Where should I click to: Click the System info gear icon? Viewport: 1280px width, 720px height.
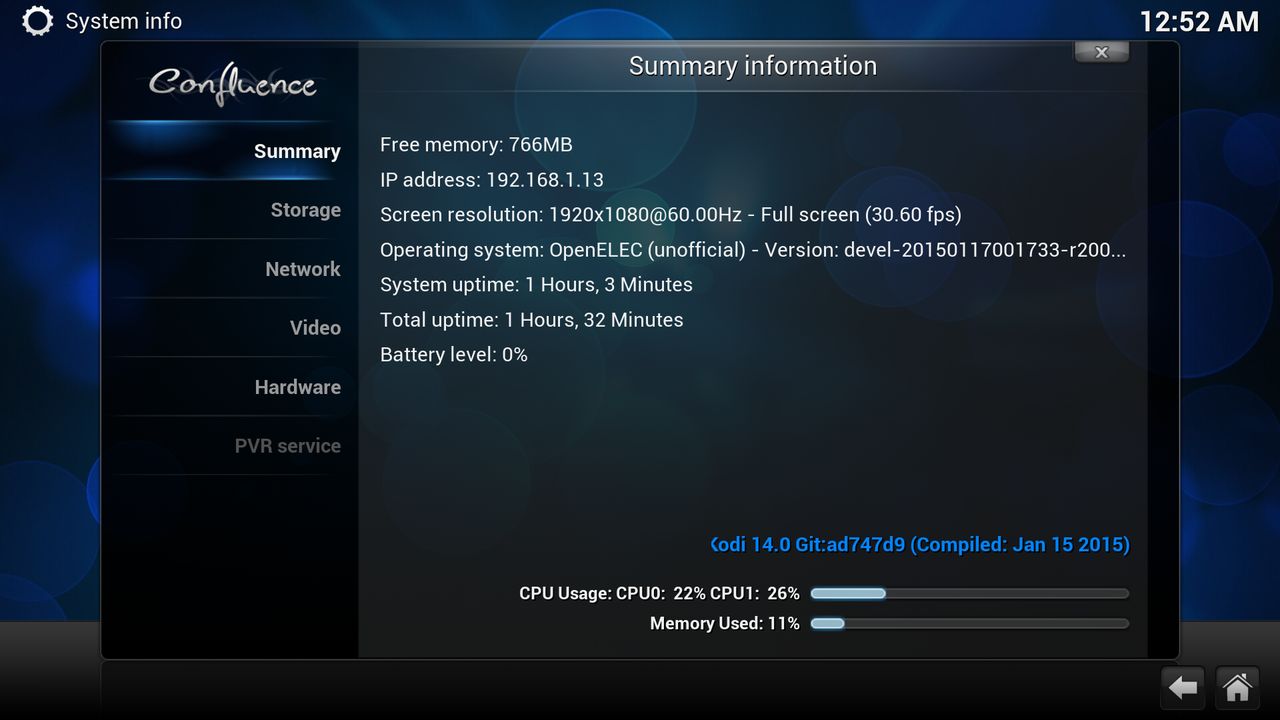[37, 21]
